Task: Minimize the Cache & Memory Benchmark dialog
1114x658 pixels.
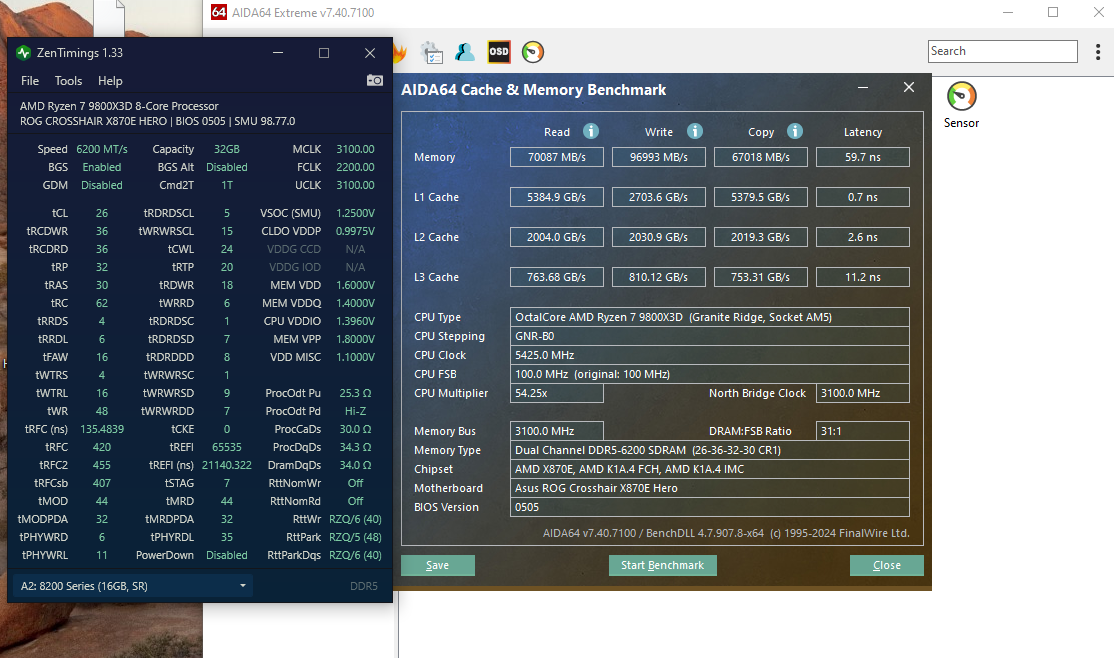Action: tap(862, 87)
